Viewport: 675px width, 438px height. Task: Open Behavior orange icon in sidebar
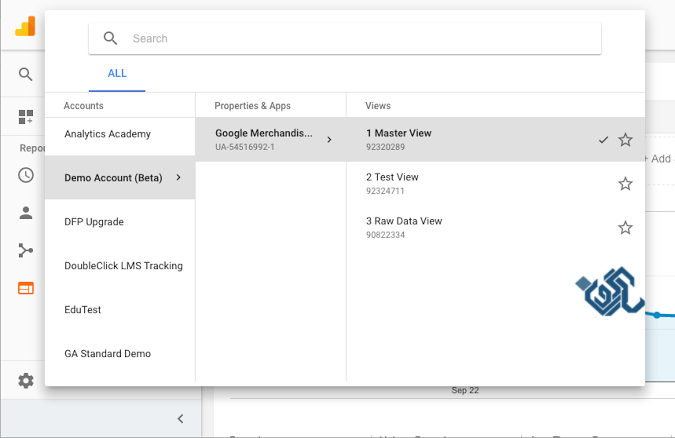(x=26, y=288)
